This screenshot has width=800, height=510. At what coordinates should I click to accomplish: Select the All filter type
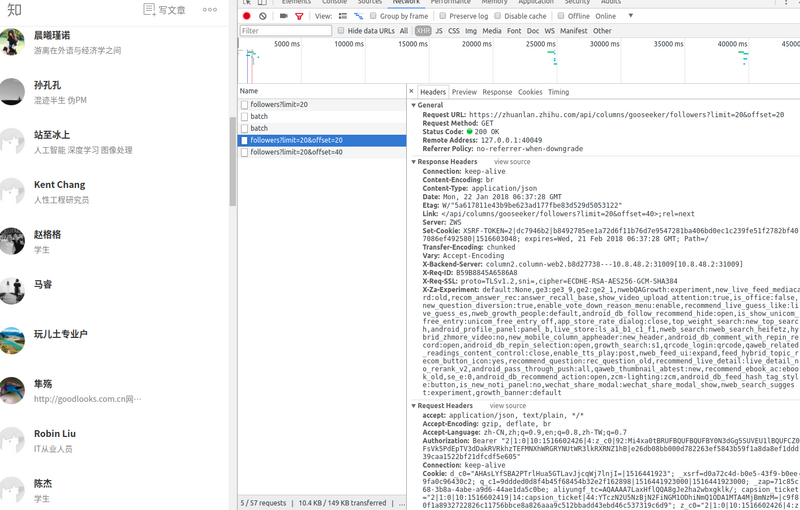[404, 31]
